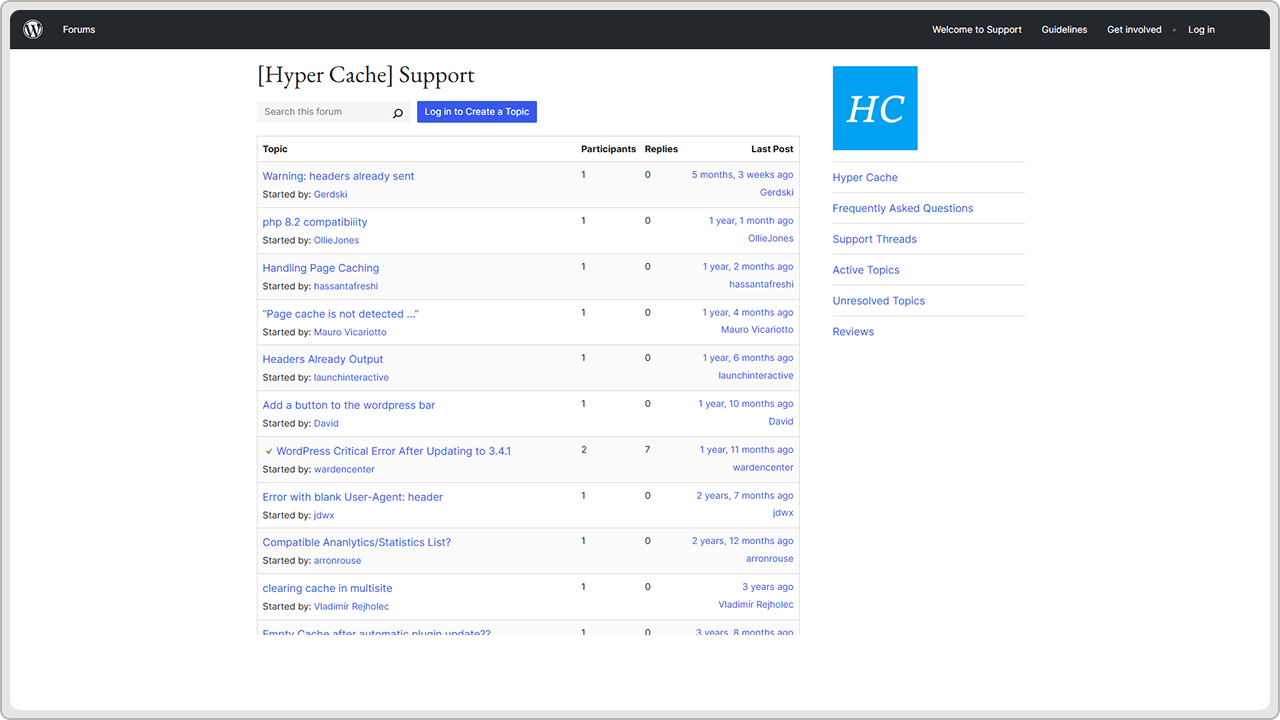Click last post 1 year, 10 months ago
This screenshot has height=720, width=1280.
[x=746, y=404]
